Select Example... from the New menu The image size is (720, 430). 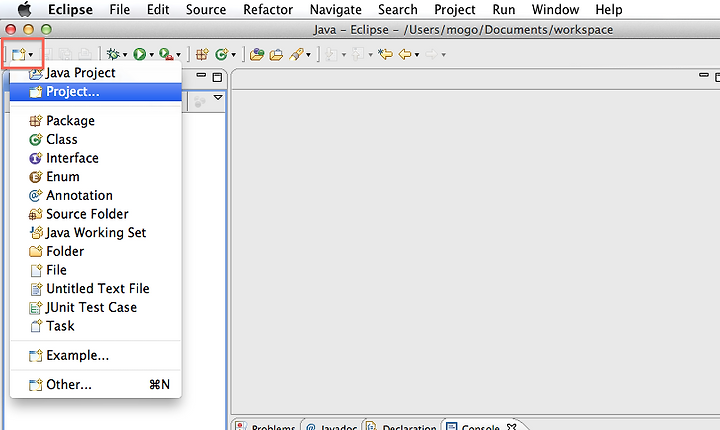(96, 356)
